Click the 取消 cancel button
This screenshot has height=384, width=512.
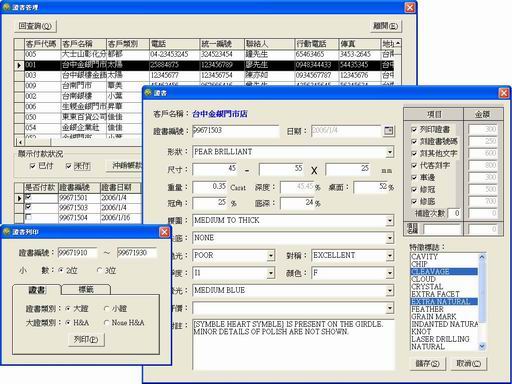click(469, 364)
